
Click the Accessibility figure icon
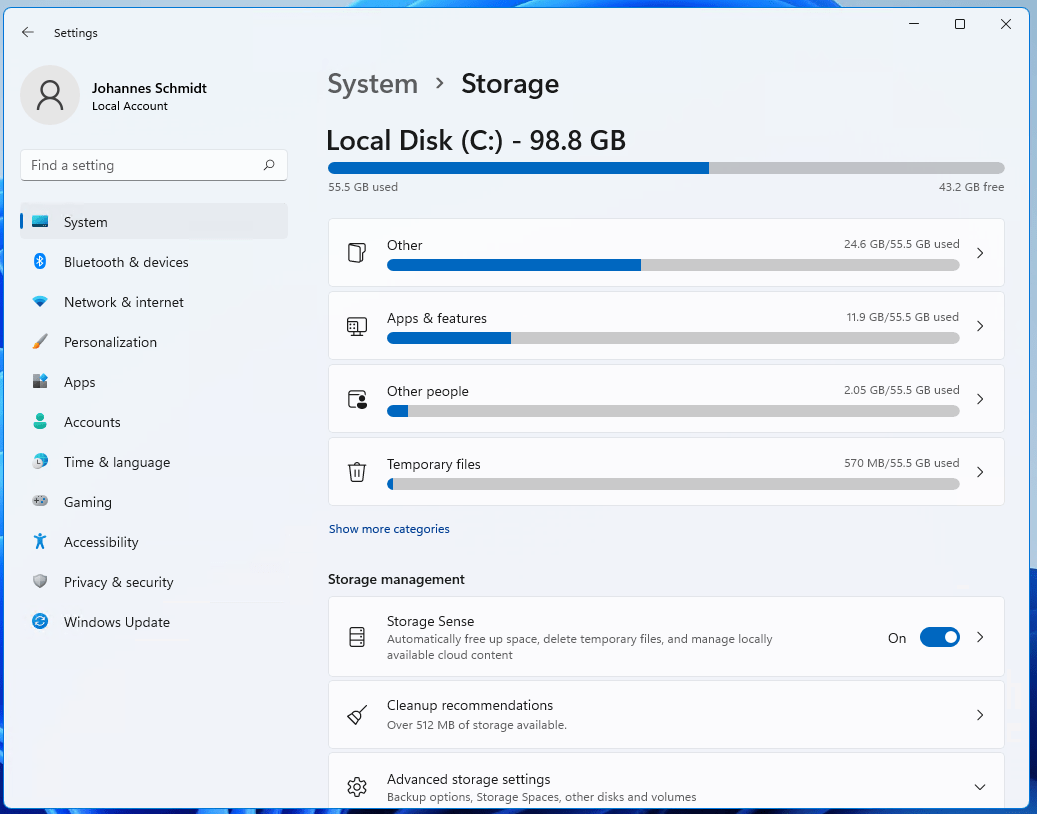coord(40,542)
